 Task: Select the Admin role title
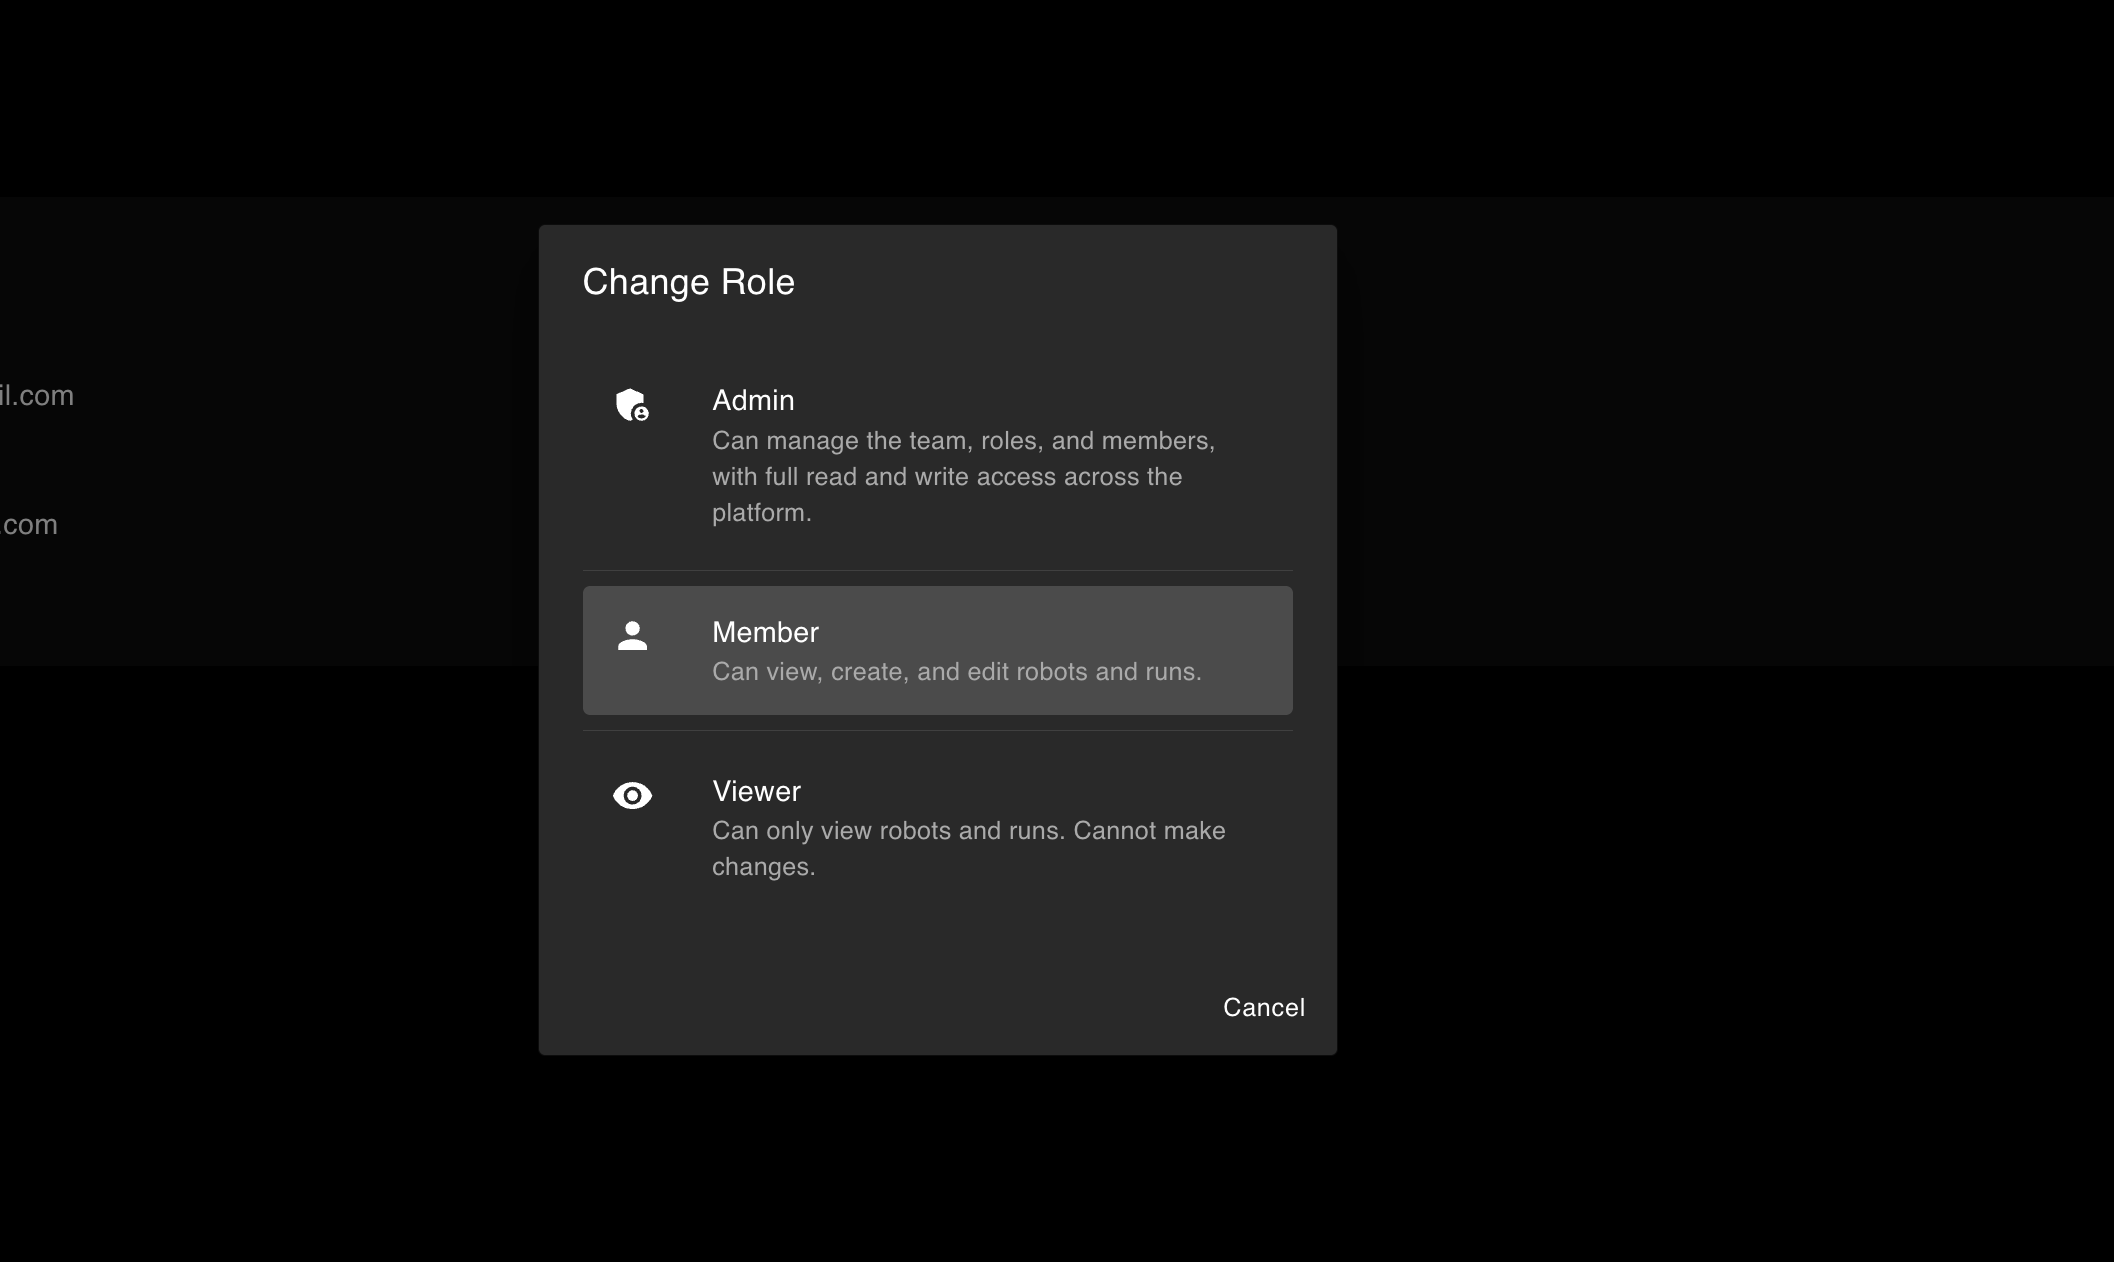[x=753, y=400]
